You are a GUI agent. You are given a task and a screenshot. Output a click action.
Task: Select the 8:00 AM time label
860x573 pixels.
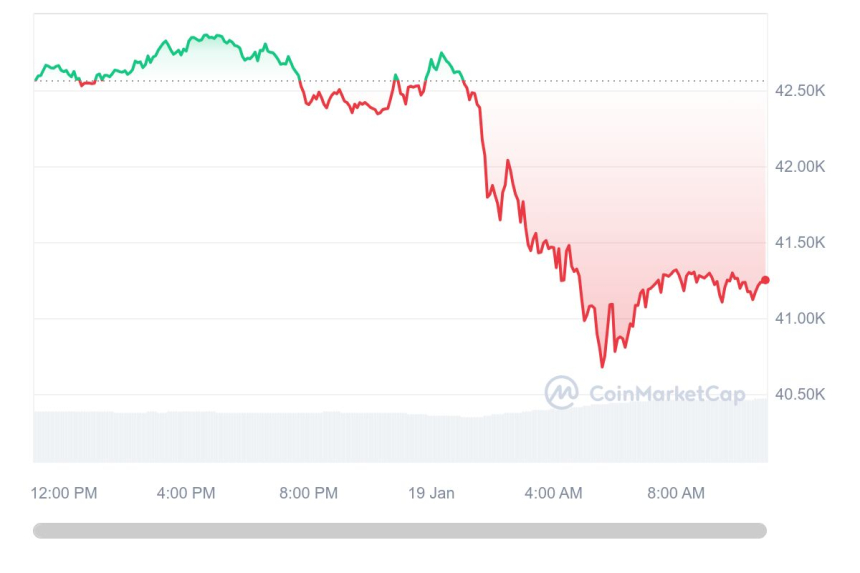676,493
